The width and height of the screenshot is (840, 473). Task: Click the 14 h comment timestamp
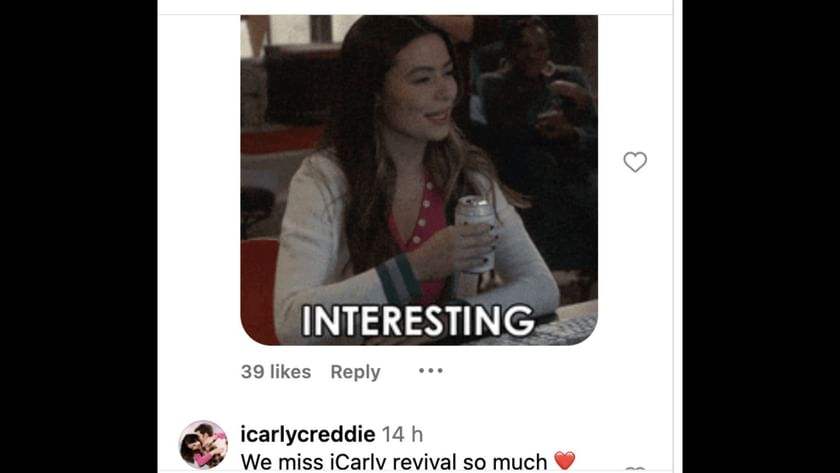coord(402,434)
